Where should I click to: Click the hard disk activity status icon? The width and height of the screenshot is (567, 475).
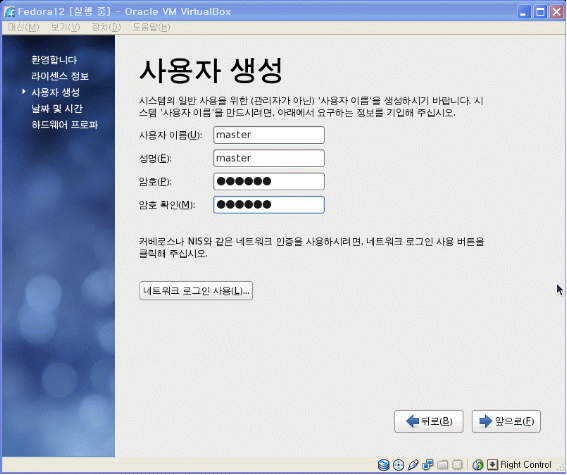pos(383,465)
